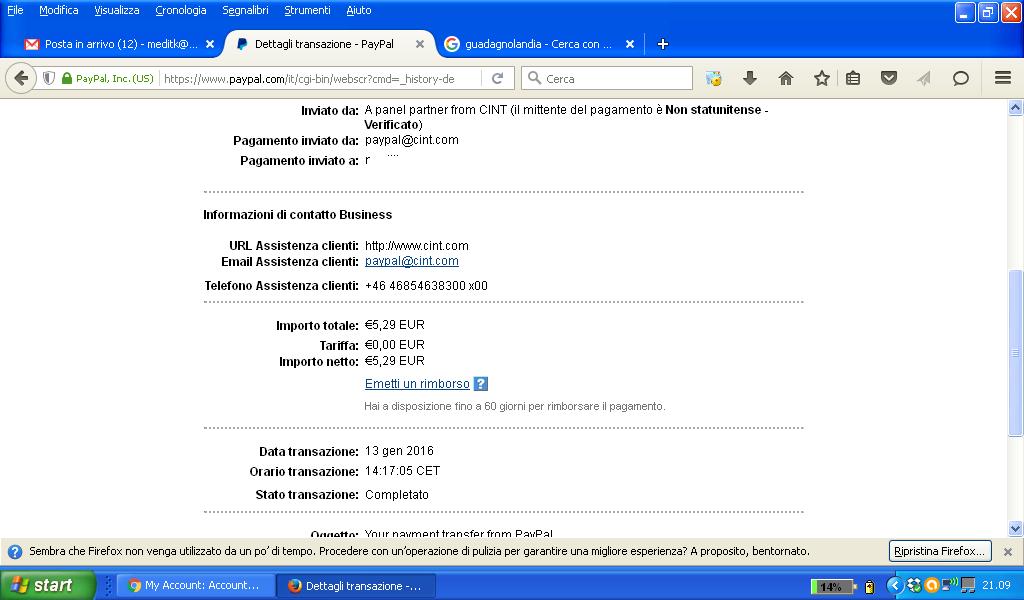Viewport: 1024px width, 600px height.
Task: Open the Hello chat bubble icon
Action: point(960,78)
